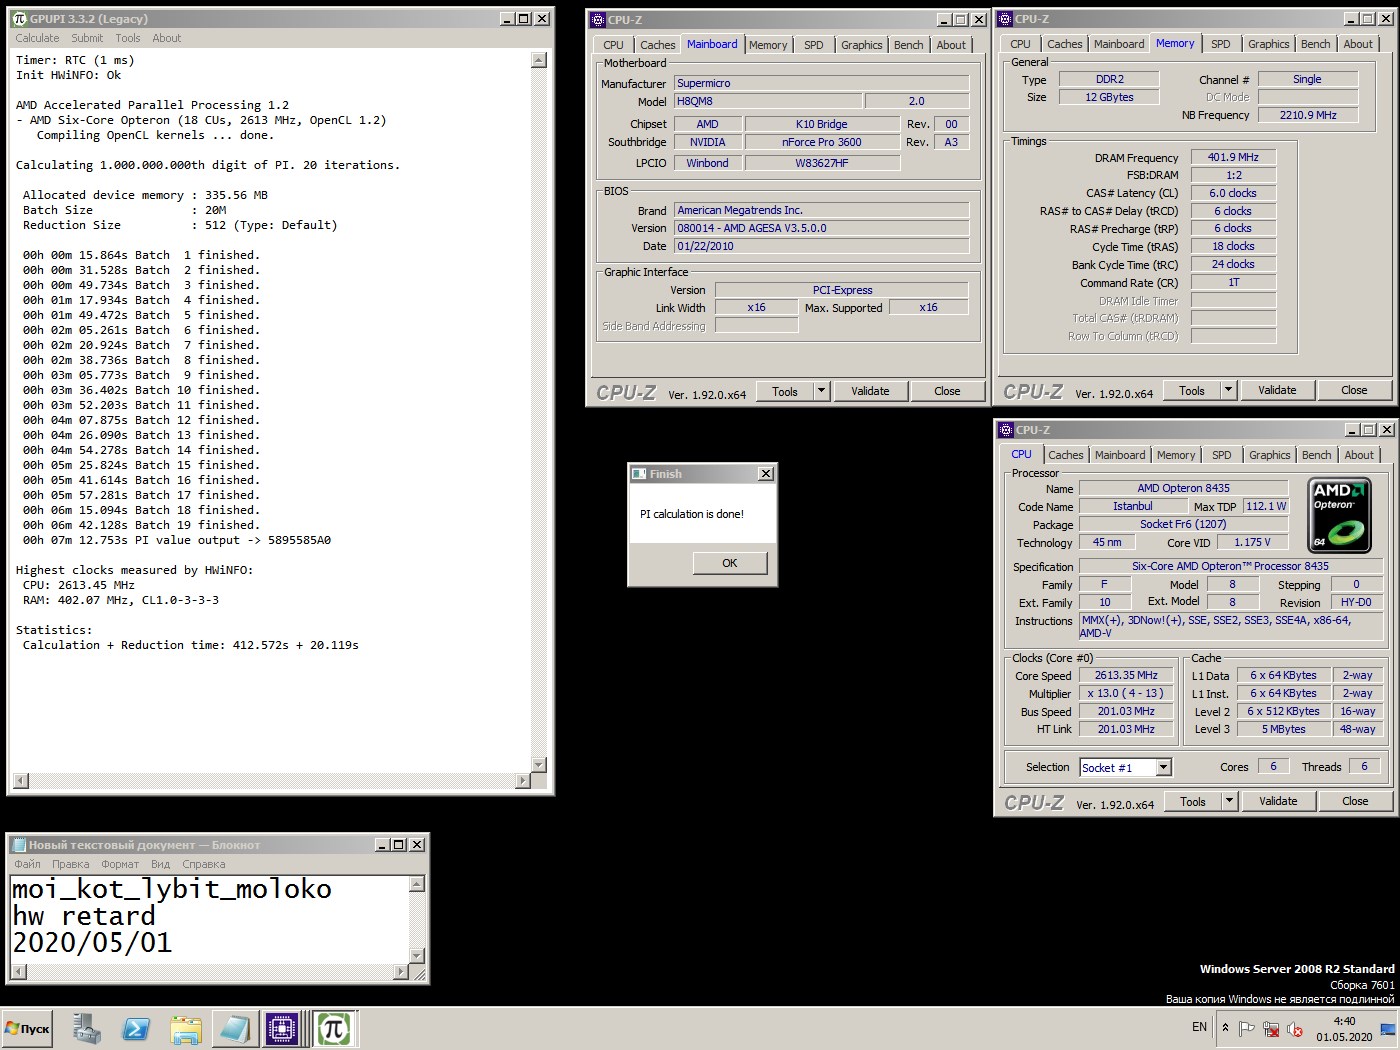Click the DRAM Frequency value 401.9 MHz

[x=1233, y=157]
